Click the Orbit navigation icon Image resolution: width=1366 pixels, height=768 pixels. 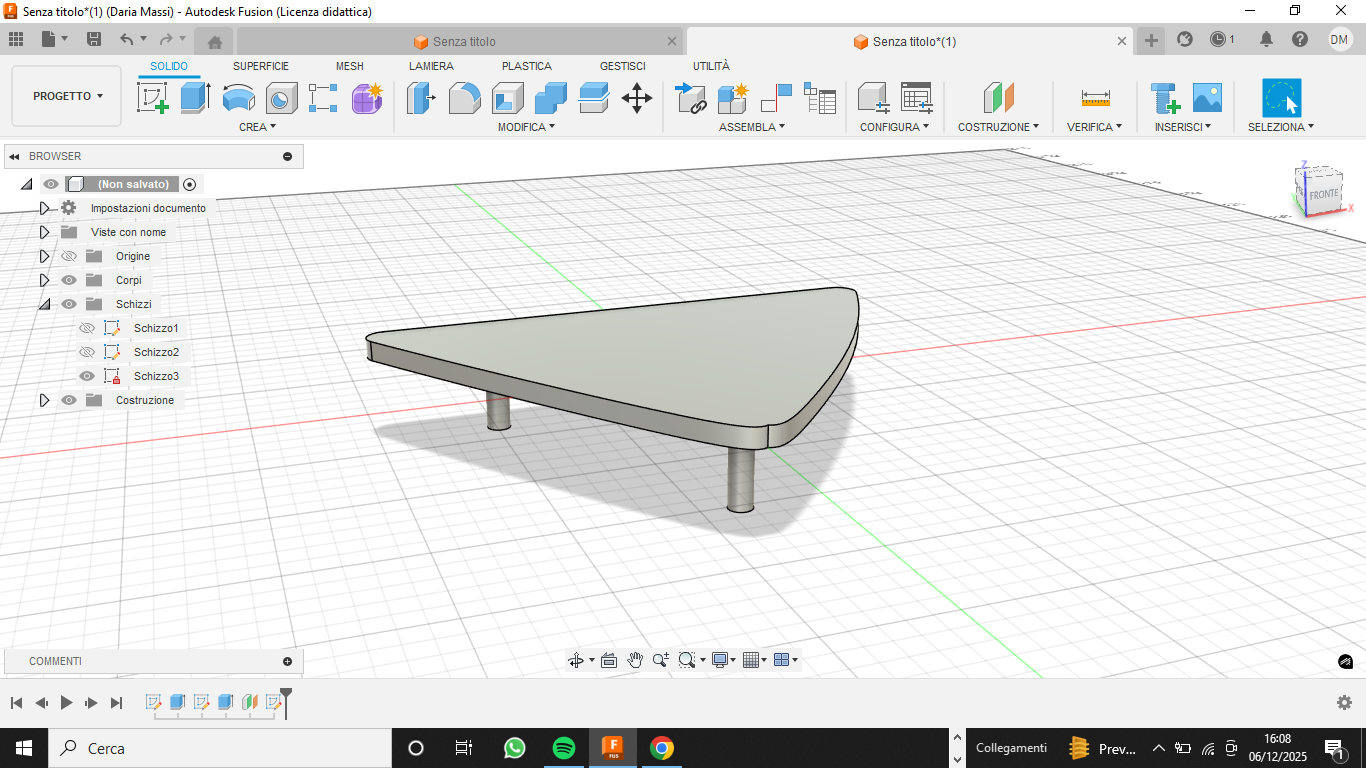[x=576, y=660]
